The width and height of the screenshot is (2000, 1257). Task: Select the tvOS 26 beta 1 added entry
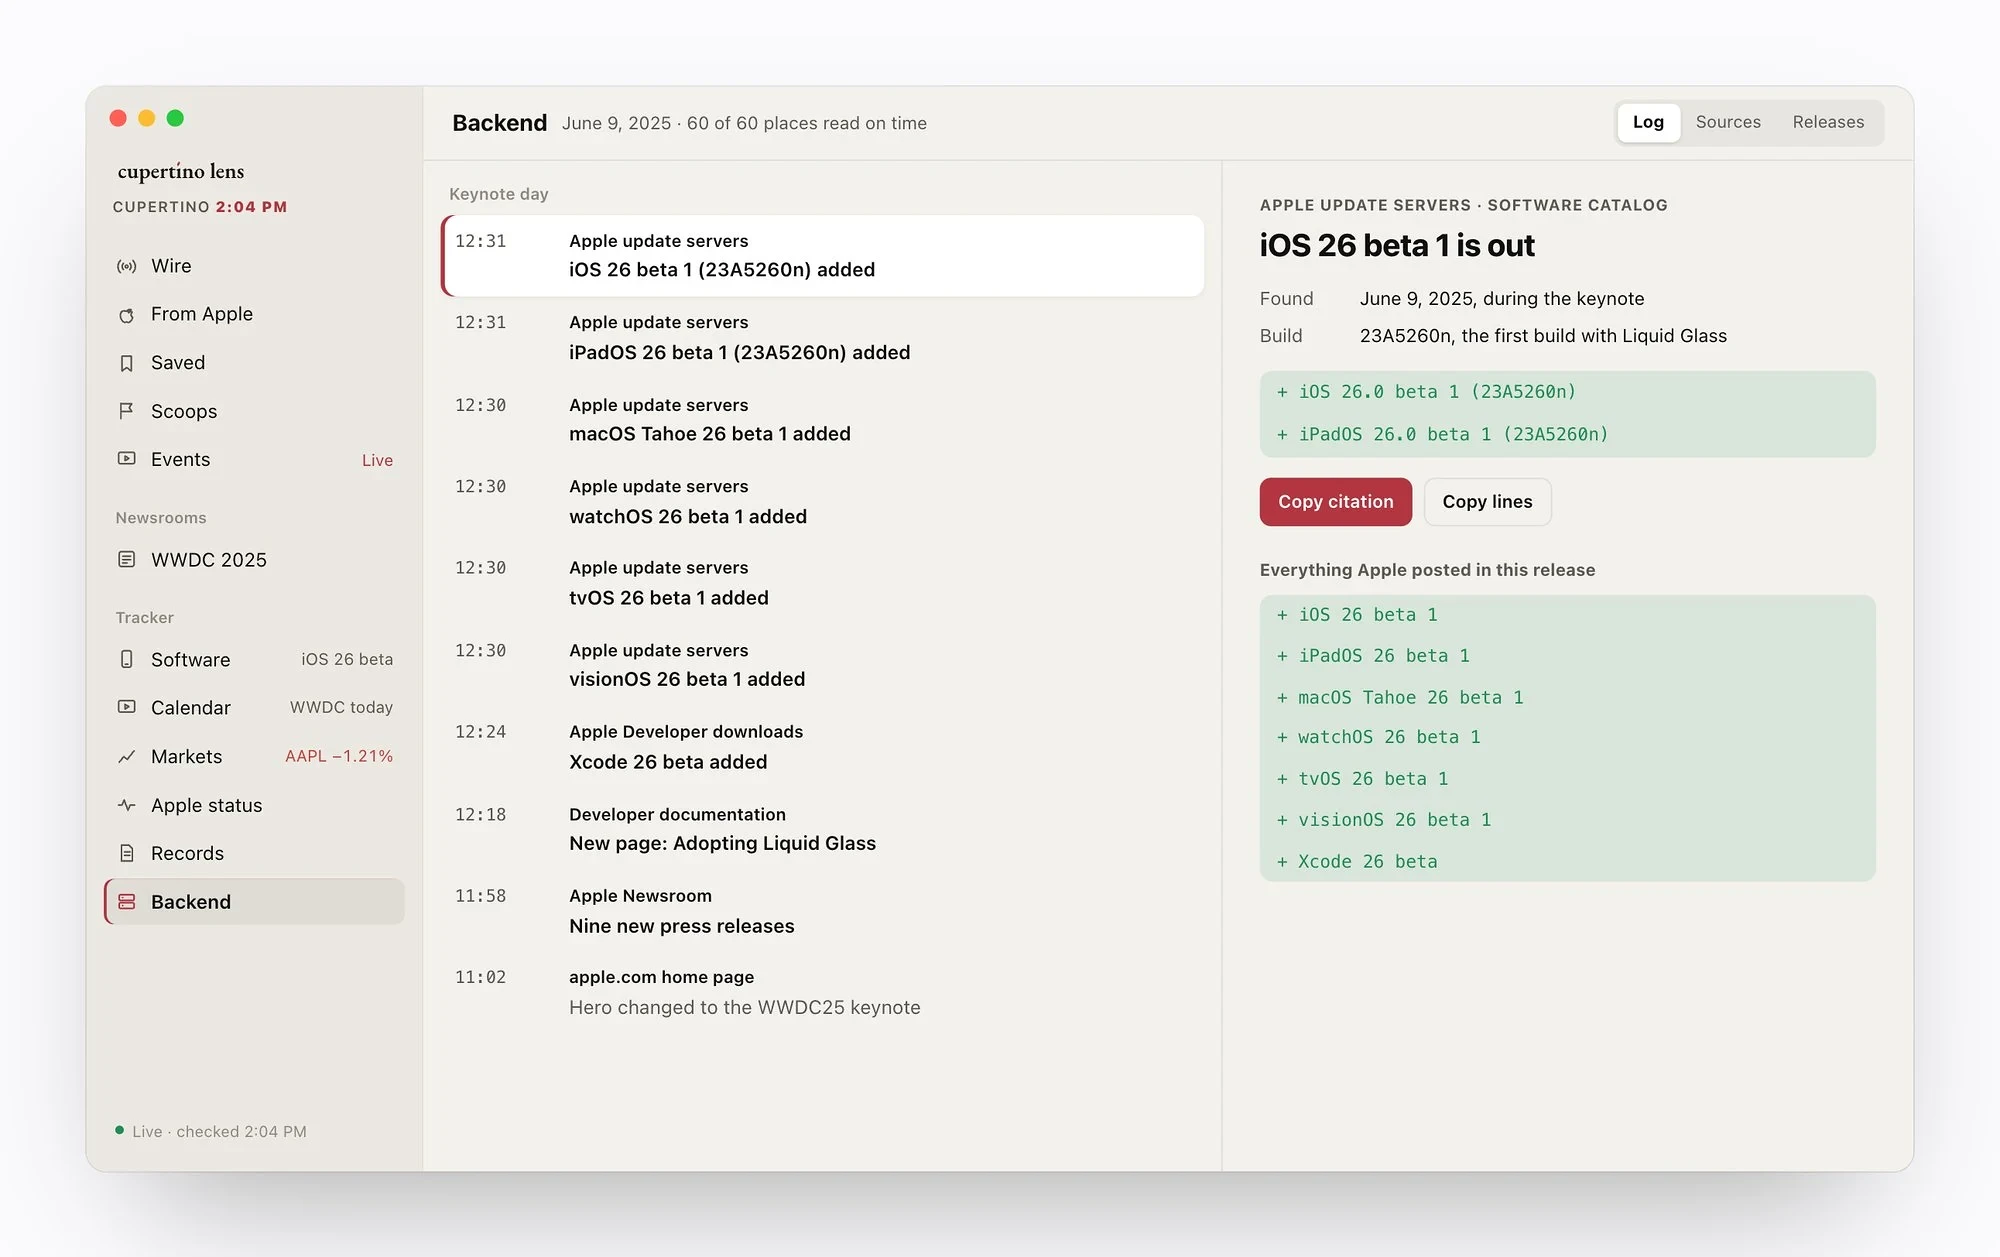point(823,583)
